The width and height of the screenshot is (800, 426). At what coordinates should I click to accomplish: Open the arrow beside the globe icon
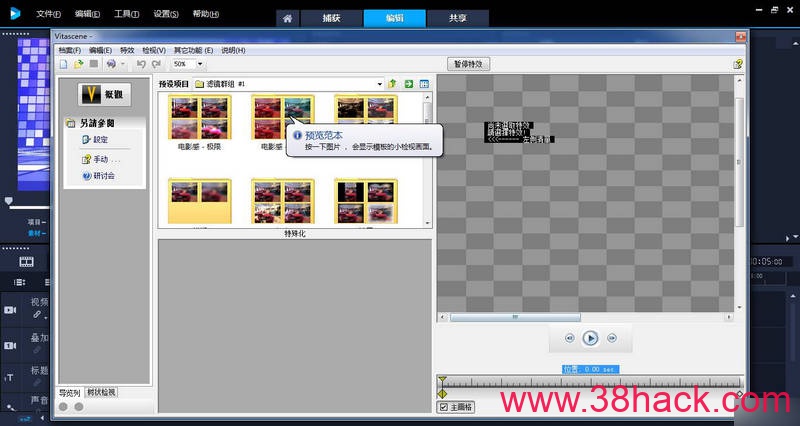click(x=123, y=64)
